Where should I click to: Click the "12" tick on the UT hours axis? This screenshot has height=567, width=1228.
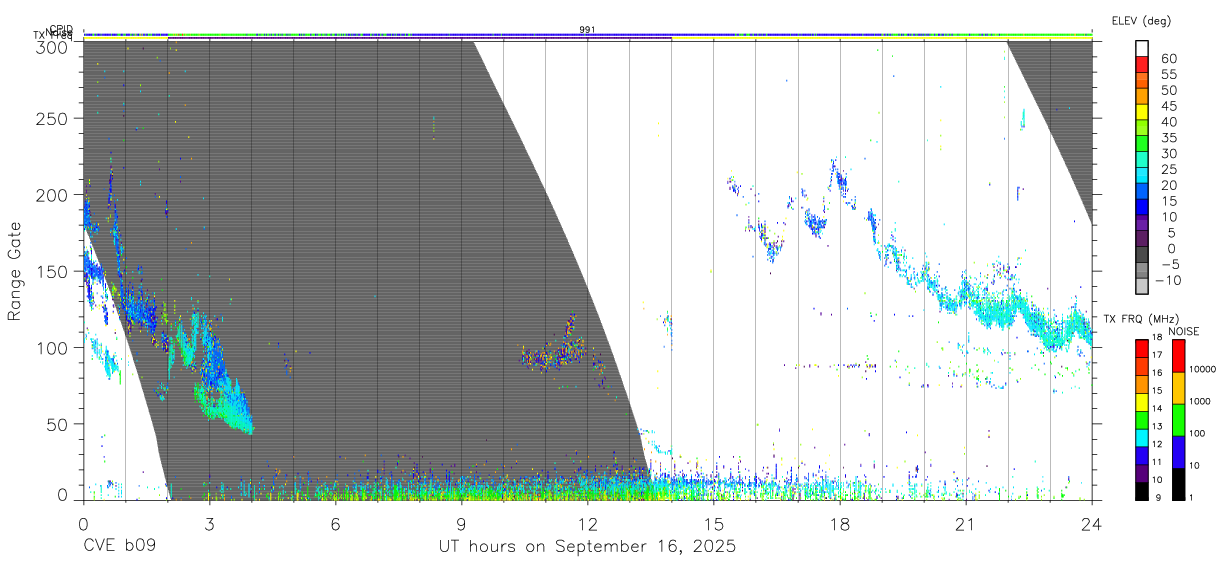tap(587, 524)
